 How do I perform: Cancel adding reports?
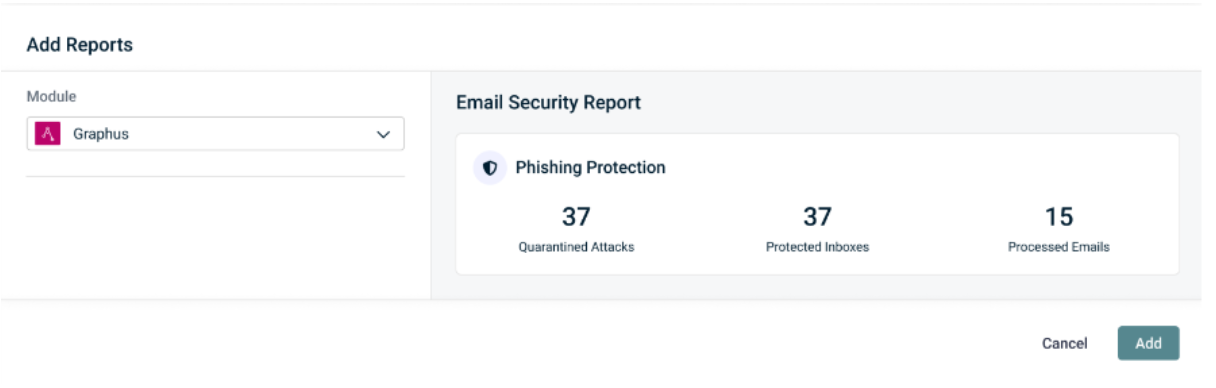pos(1064,343)
